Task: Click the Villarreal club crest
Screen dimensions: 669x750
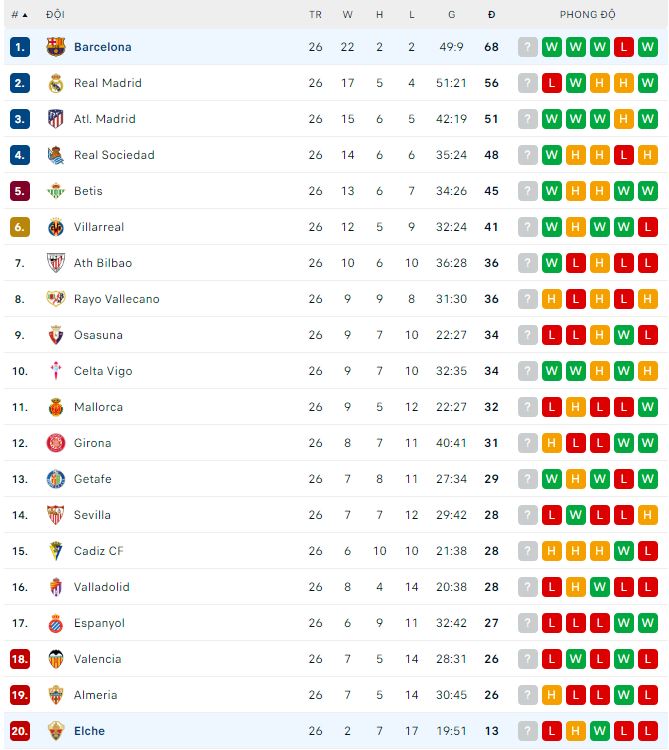Action: [x=56, y=227]
